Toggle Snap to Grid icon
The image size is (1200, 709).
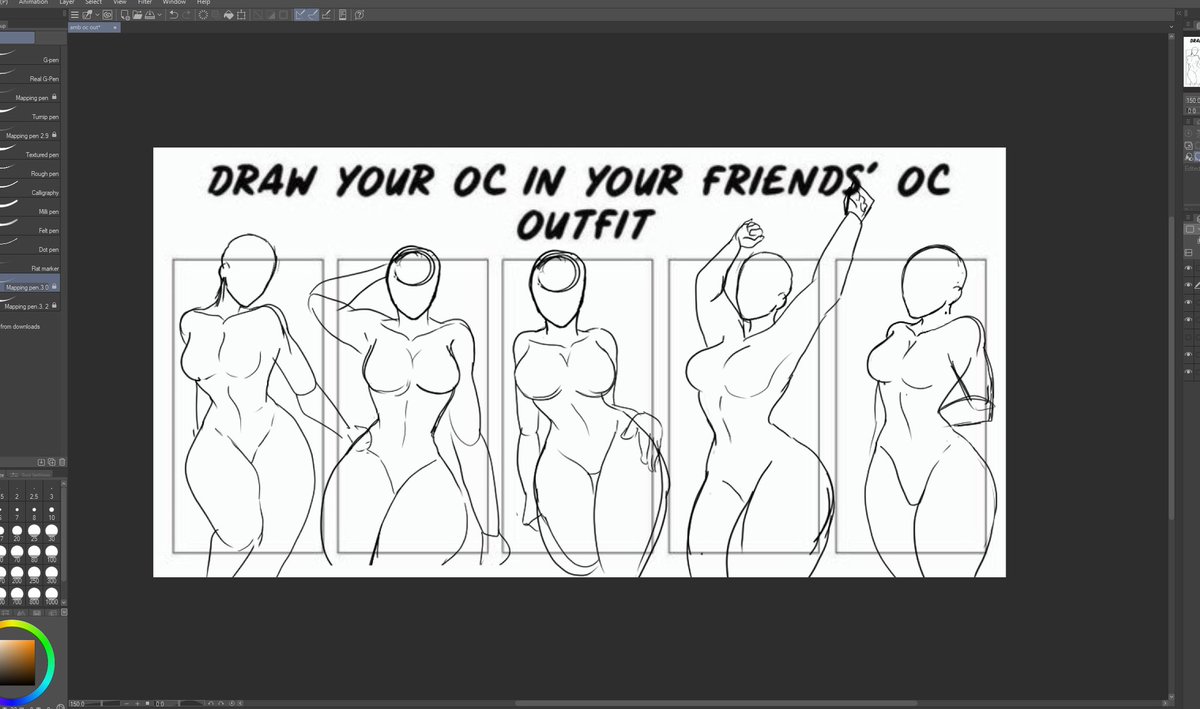(x=325, y=15)
